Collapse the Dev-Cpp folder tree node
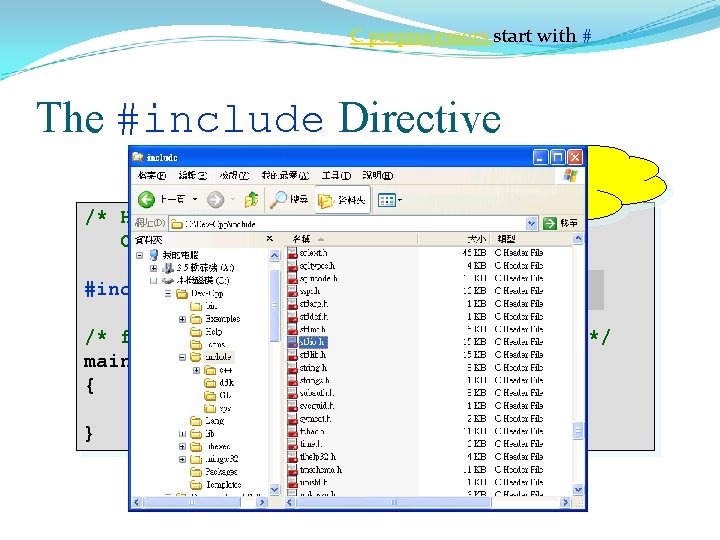720x540 pixels. [x=168, y=293]
